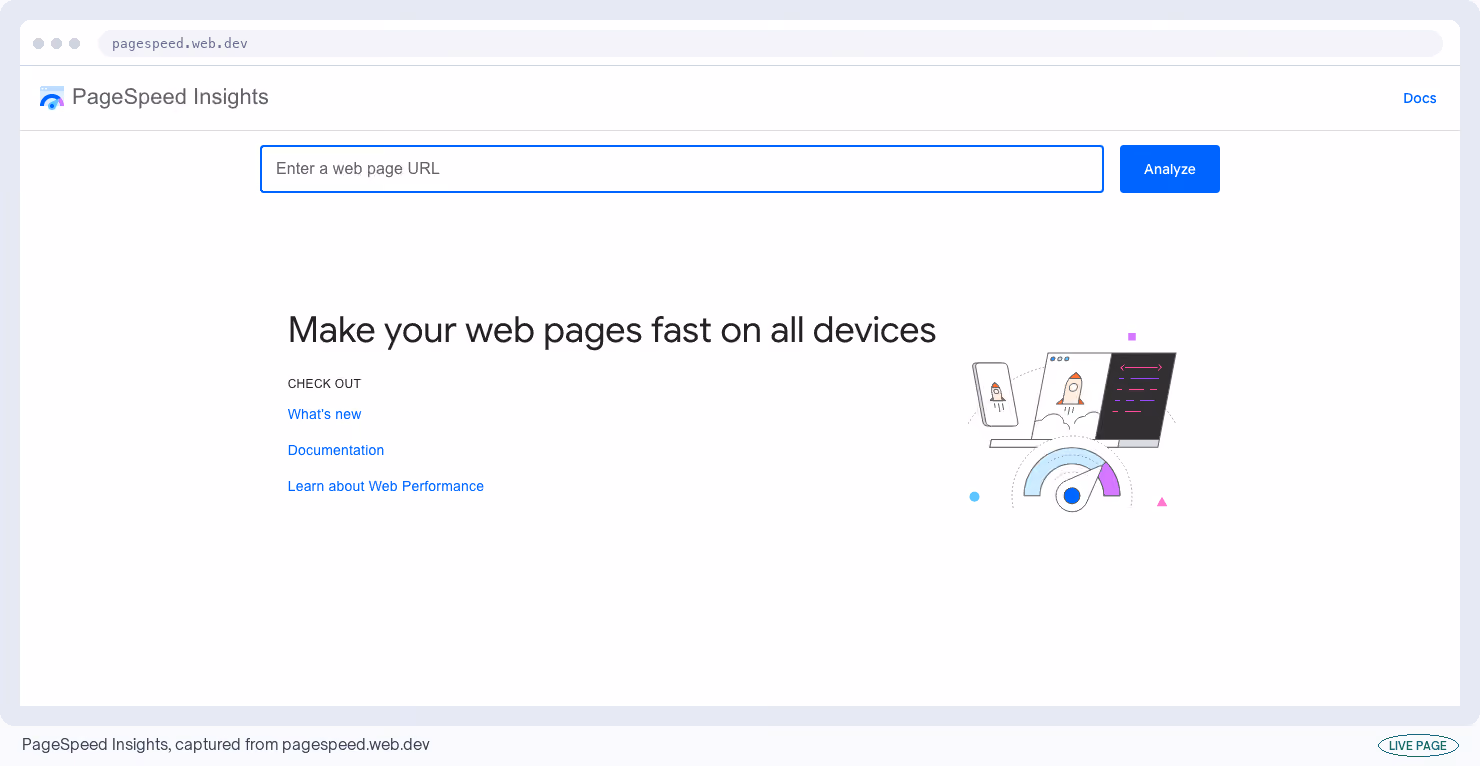Click the headline about fast web pages

(612, 330)
